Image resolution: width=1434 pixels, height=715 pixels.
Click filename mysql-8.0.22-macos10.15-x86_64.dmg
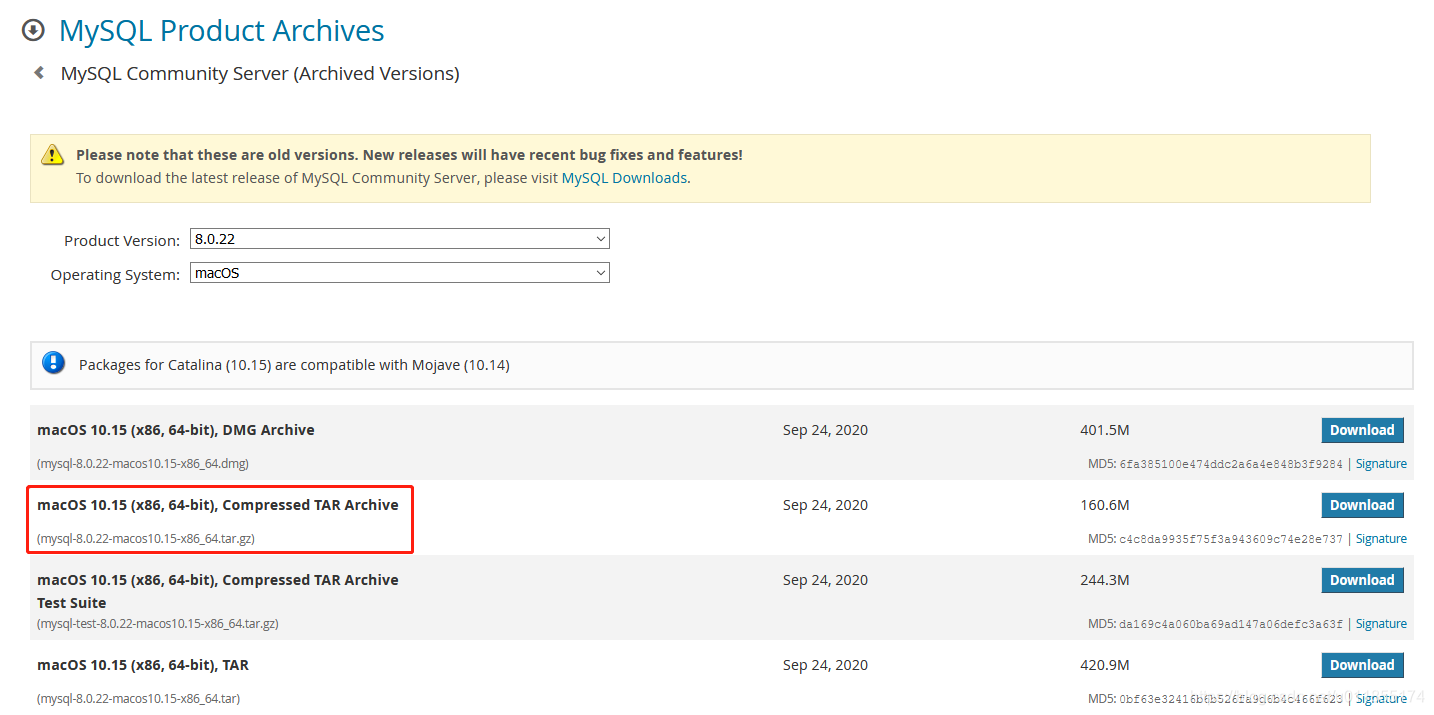pyautogui.click(x=143, y=464)
